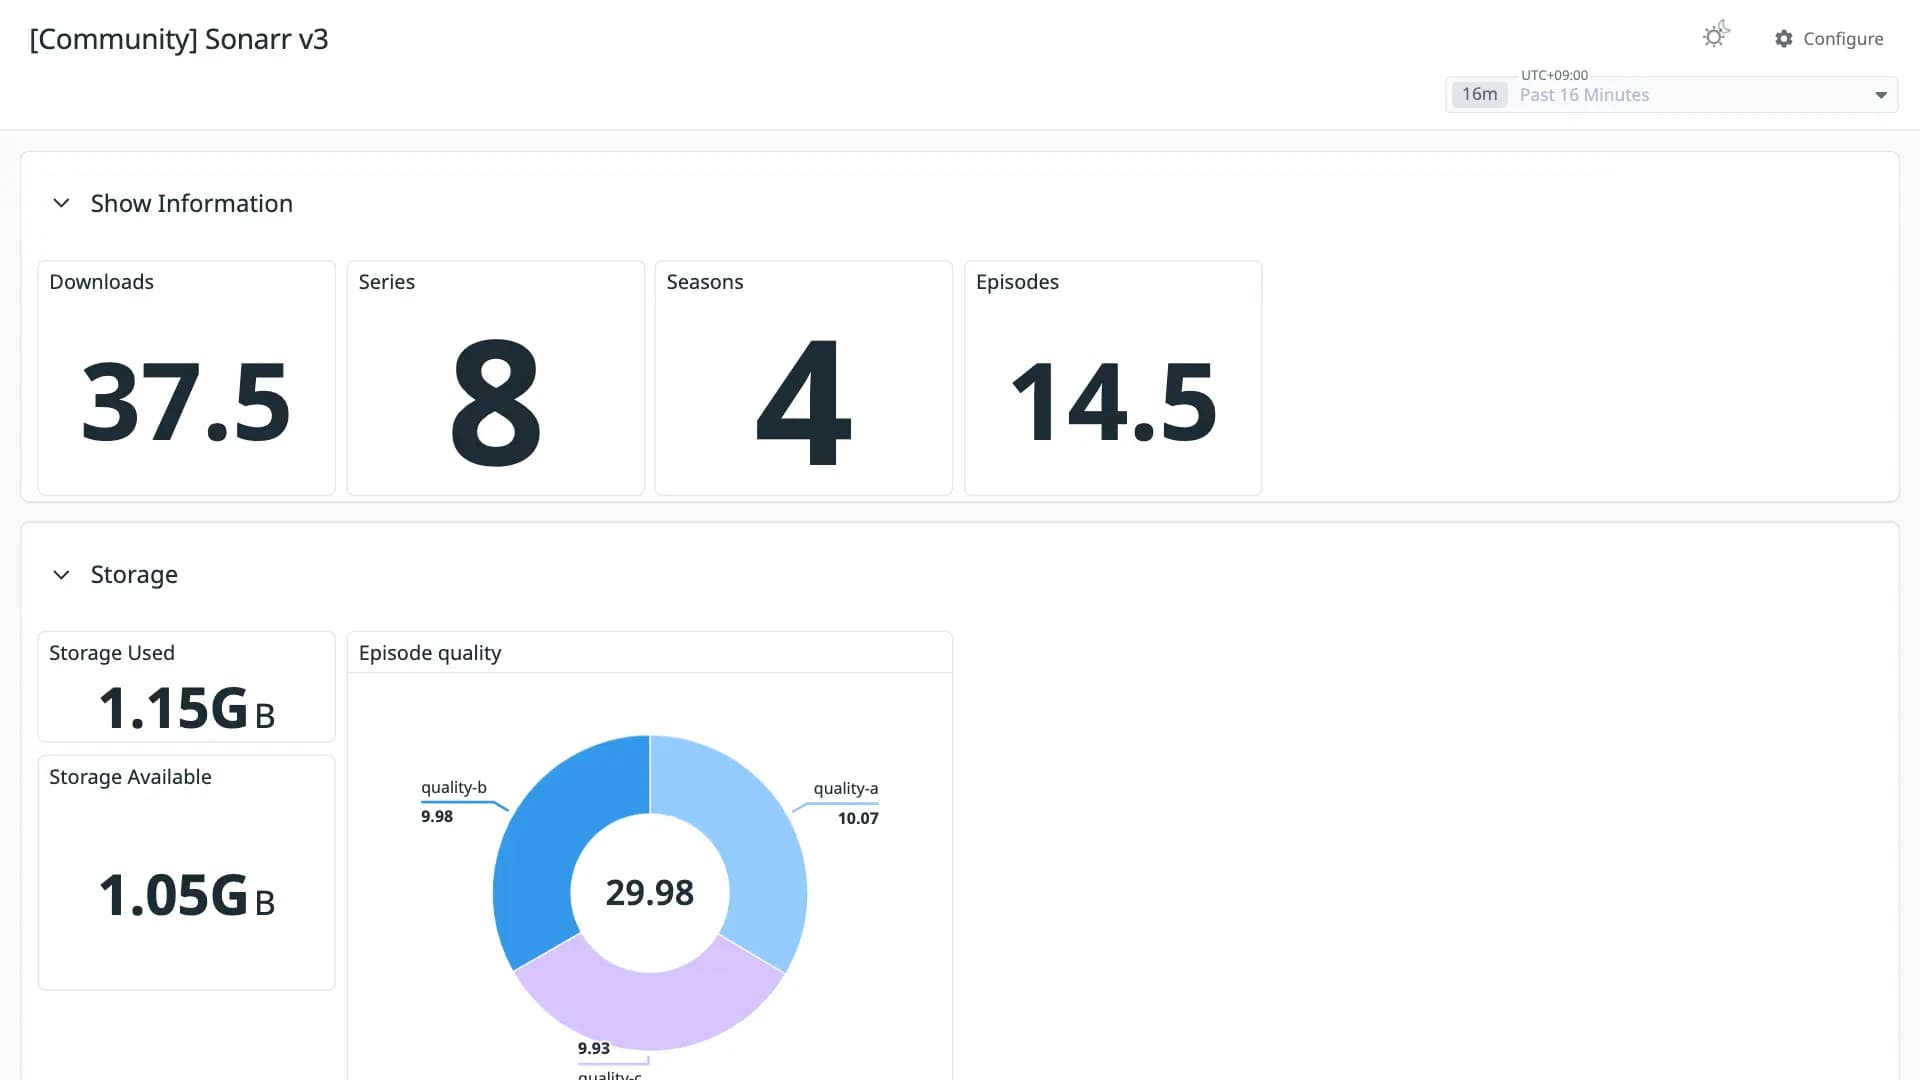Click the 1.05GB storage available value
Viewport: 1920px width, 1080px height.
click(x=186, y=895)
